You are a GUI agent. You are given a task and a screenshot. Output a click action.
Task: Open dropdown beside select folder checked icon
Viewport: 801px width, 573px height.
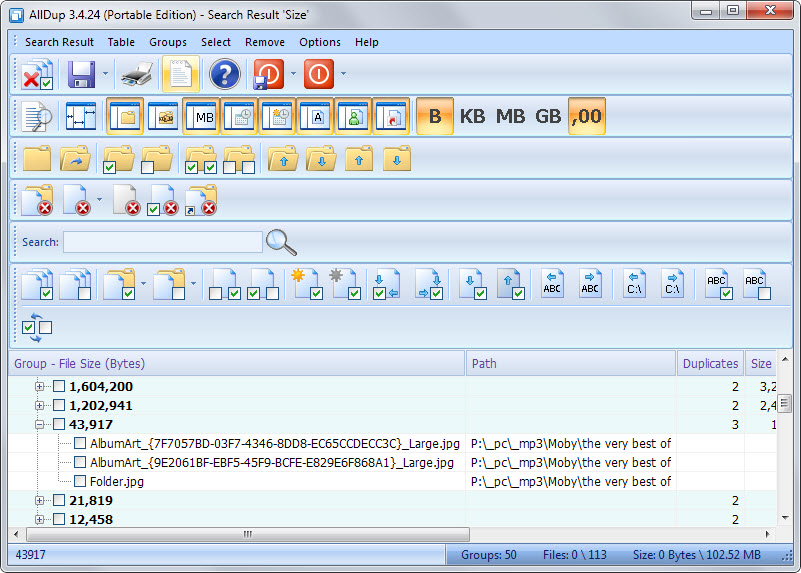pos(143,283)
